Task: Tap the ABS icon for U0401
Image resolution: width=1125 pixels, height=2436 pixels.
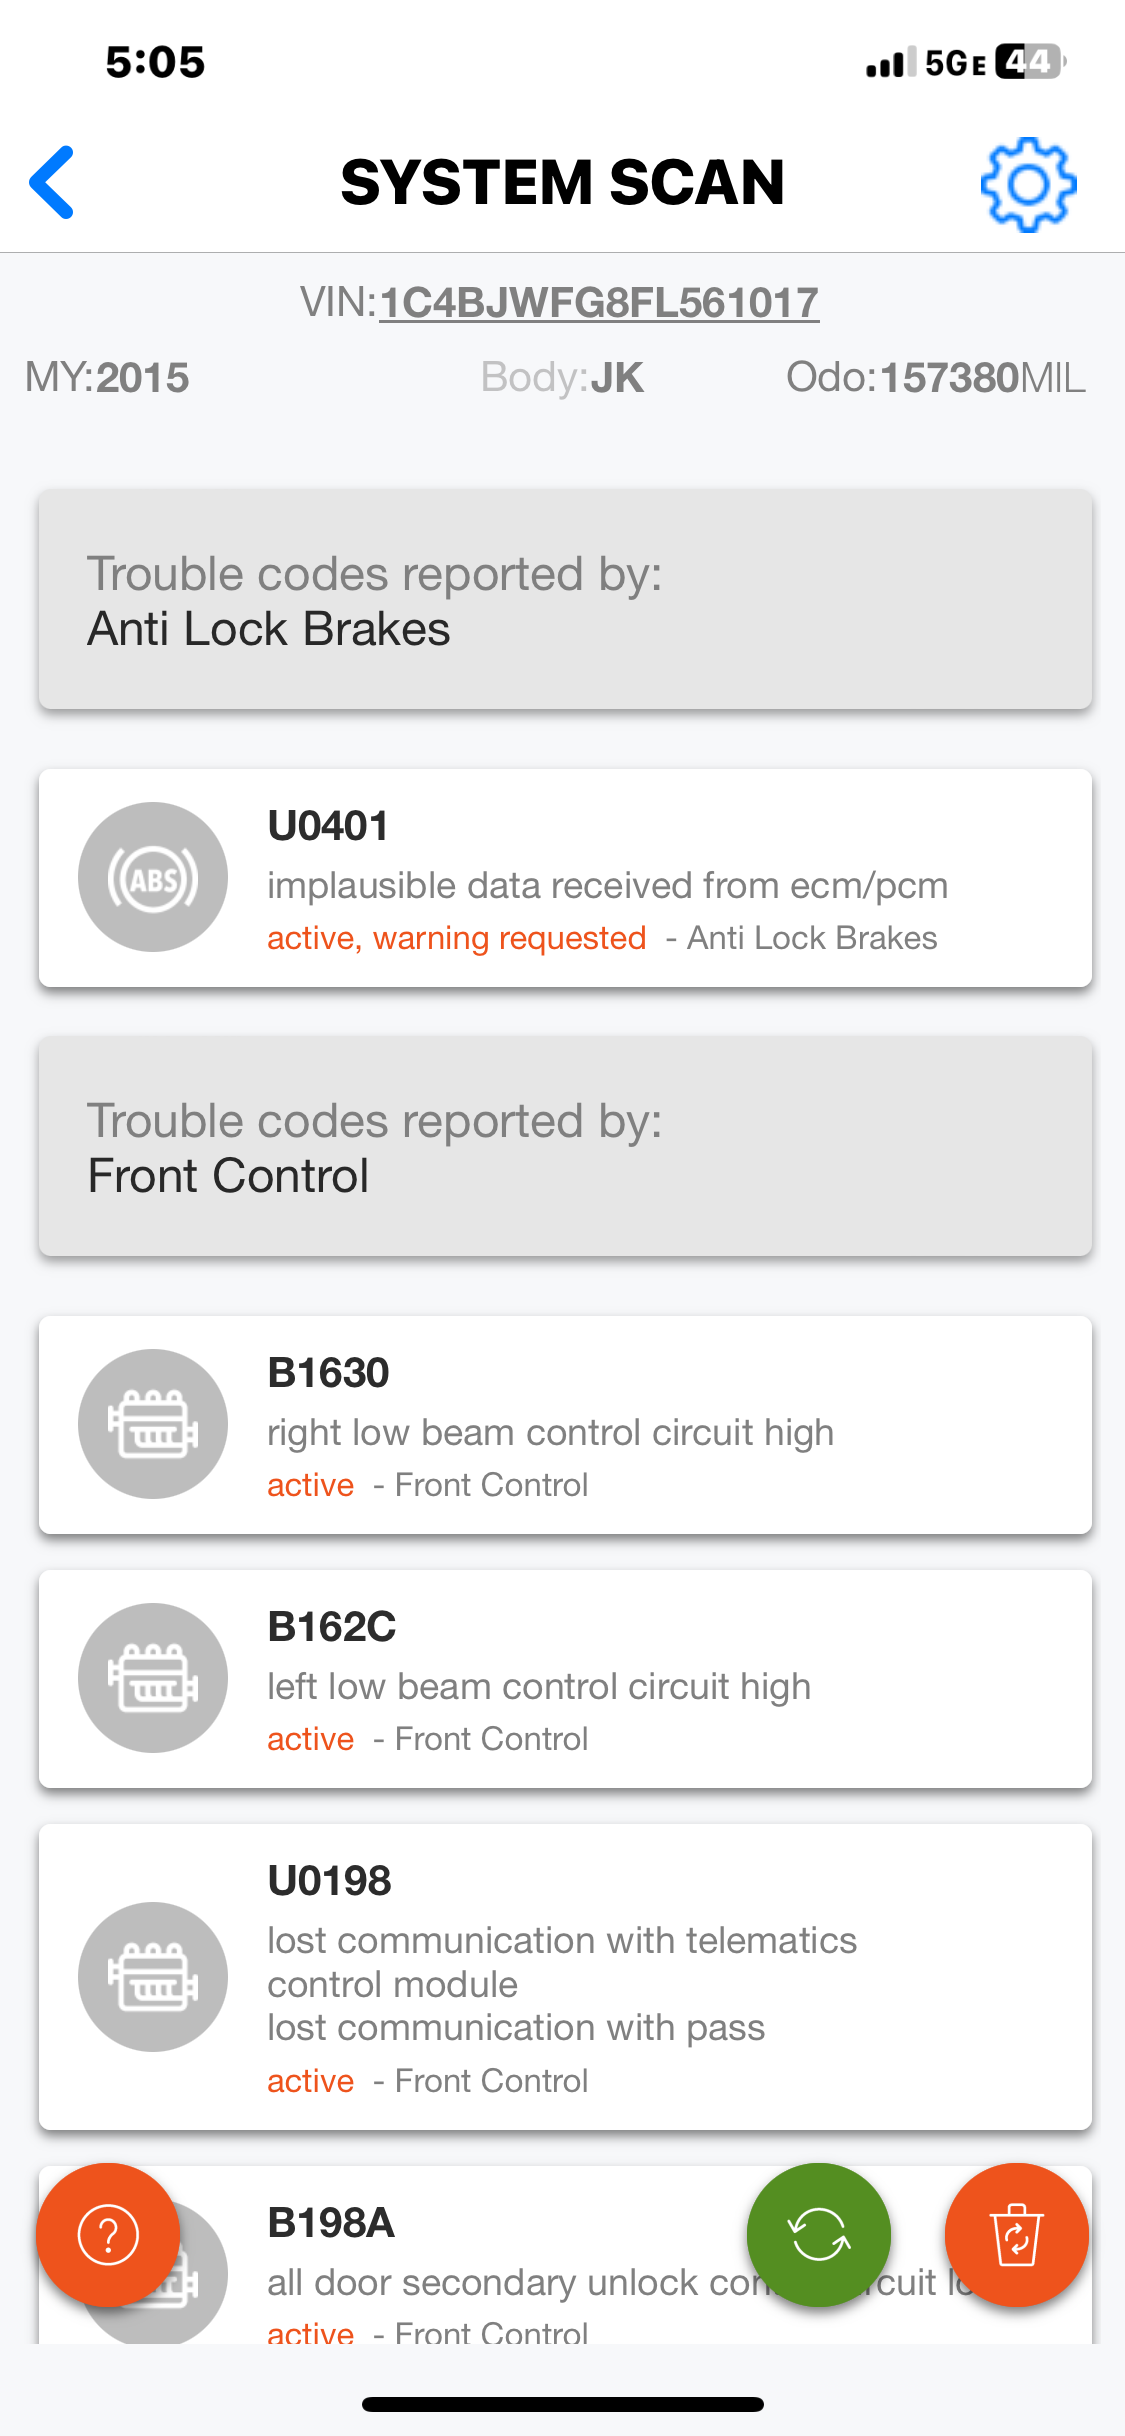Action: click(153, 877)
